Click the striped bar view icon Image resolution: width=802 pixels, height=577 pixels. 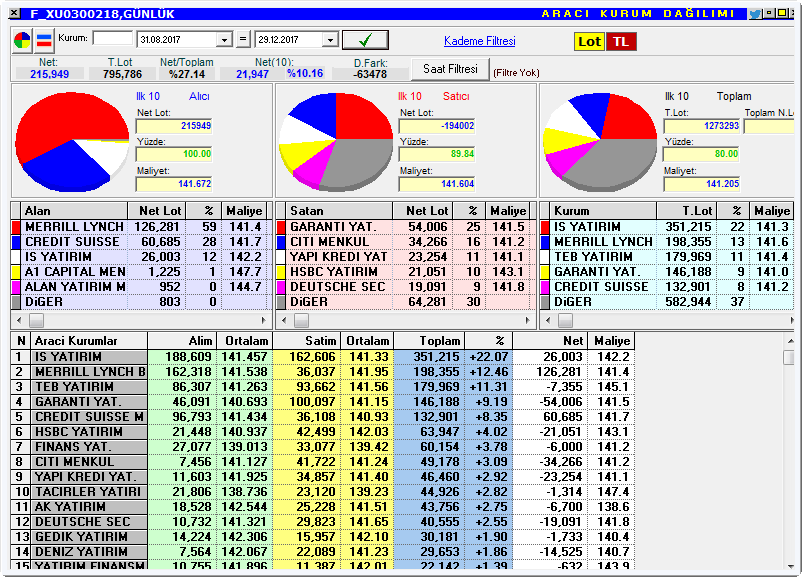pos(44,40)
